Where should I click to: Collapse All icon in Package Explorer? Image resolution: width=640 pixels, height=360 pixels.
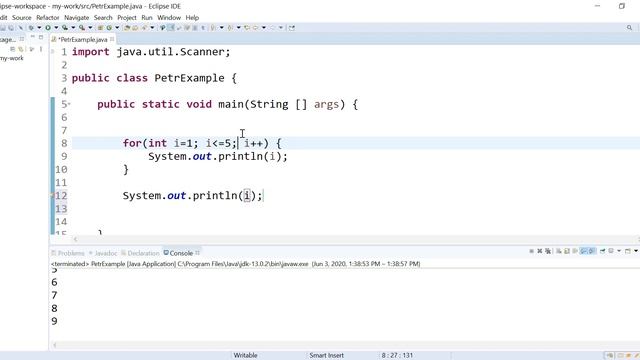(13, 49)
